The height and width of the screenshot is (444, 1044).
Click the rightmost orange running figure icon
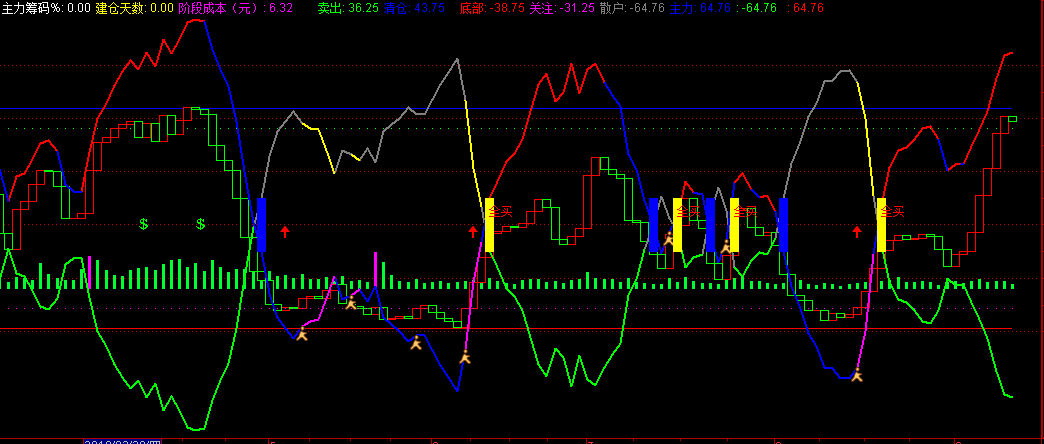(856, 376)
